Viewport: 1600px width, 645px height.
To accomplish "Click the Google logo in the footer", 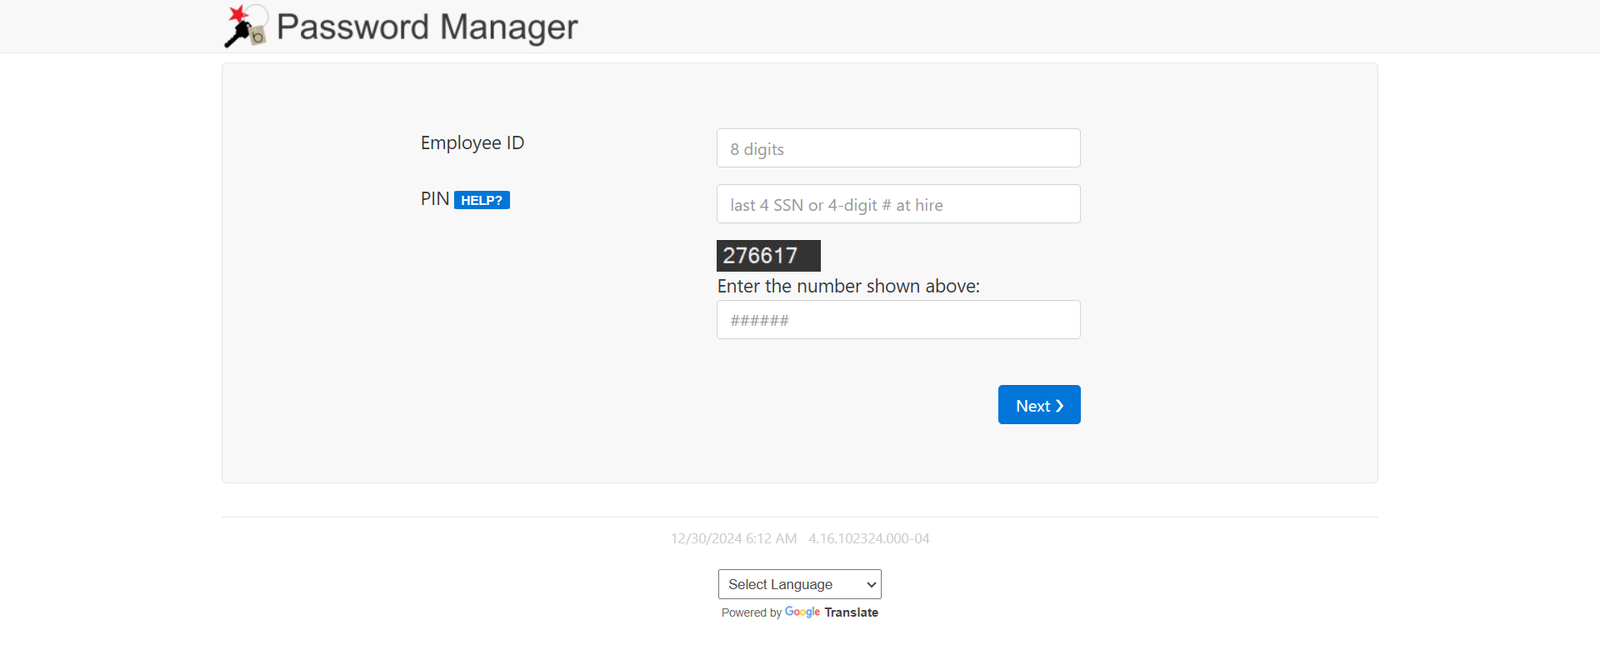I will tap(802, 612).
